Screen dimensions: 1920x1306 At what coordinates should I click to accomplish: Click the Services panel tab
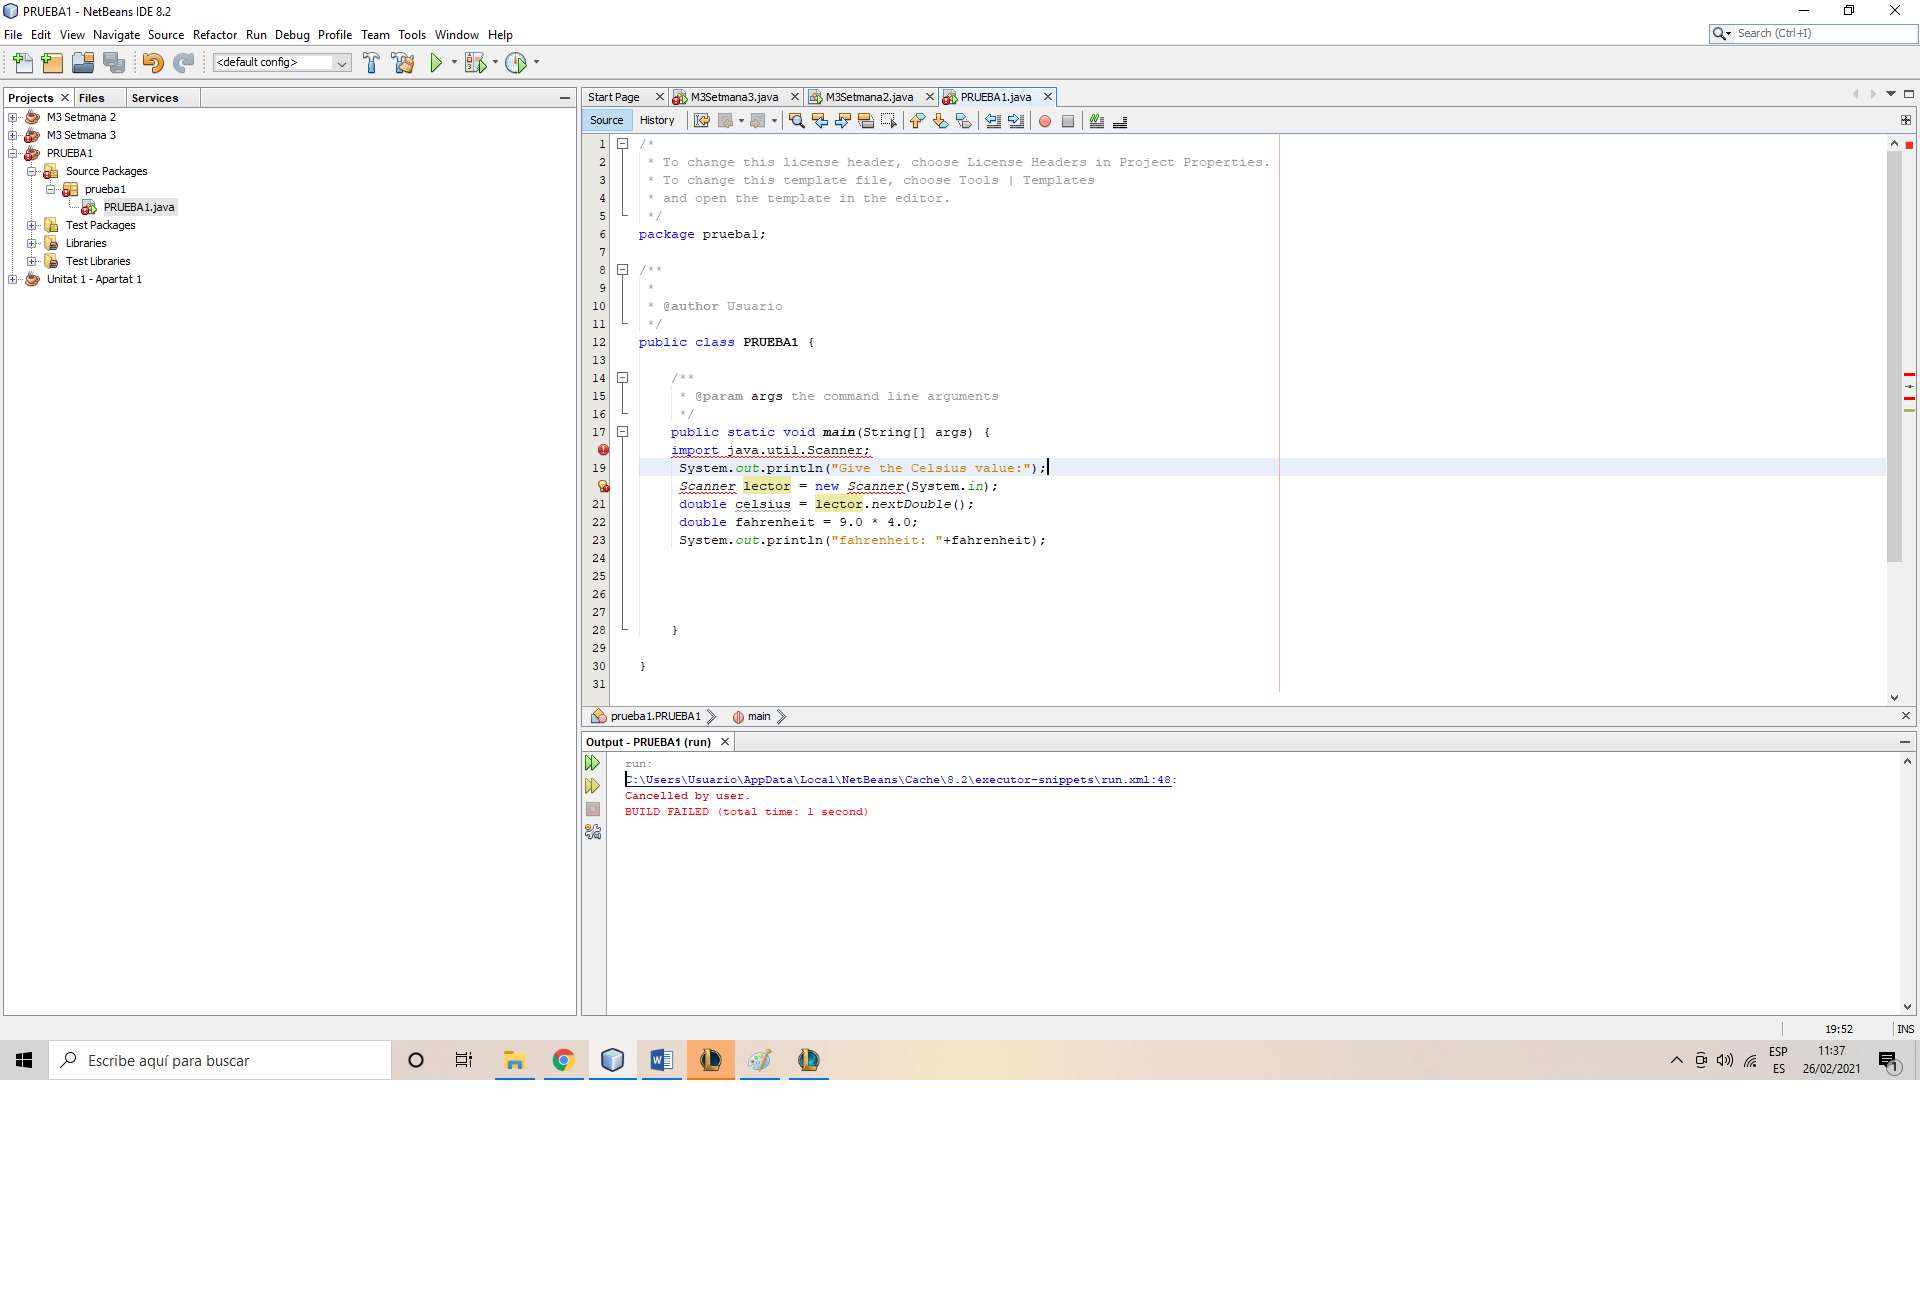coord(154,98)
